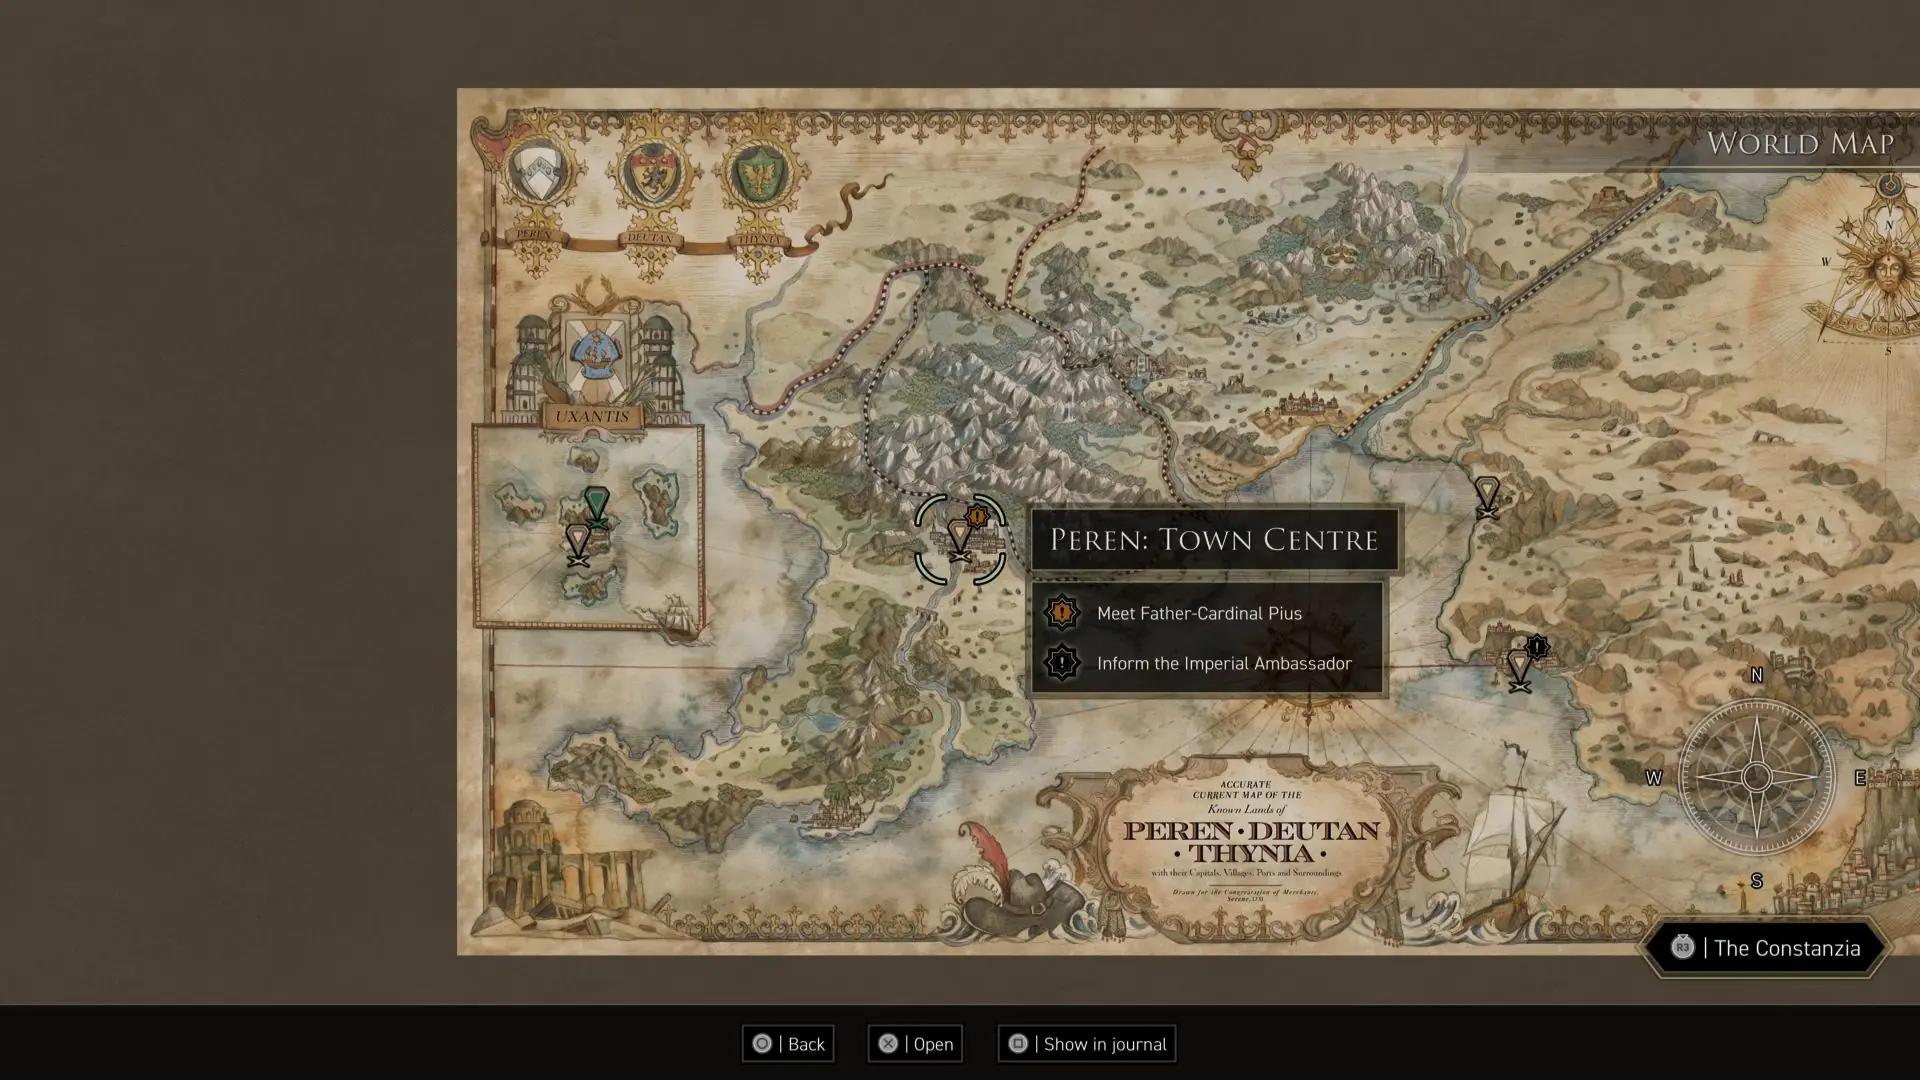The height and width of the screenshot is (1080, 1920).
Task: Switch to The Constanzia view
Action: click(x=1766, y=948)
